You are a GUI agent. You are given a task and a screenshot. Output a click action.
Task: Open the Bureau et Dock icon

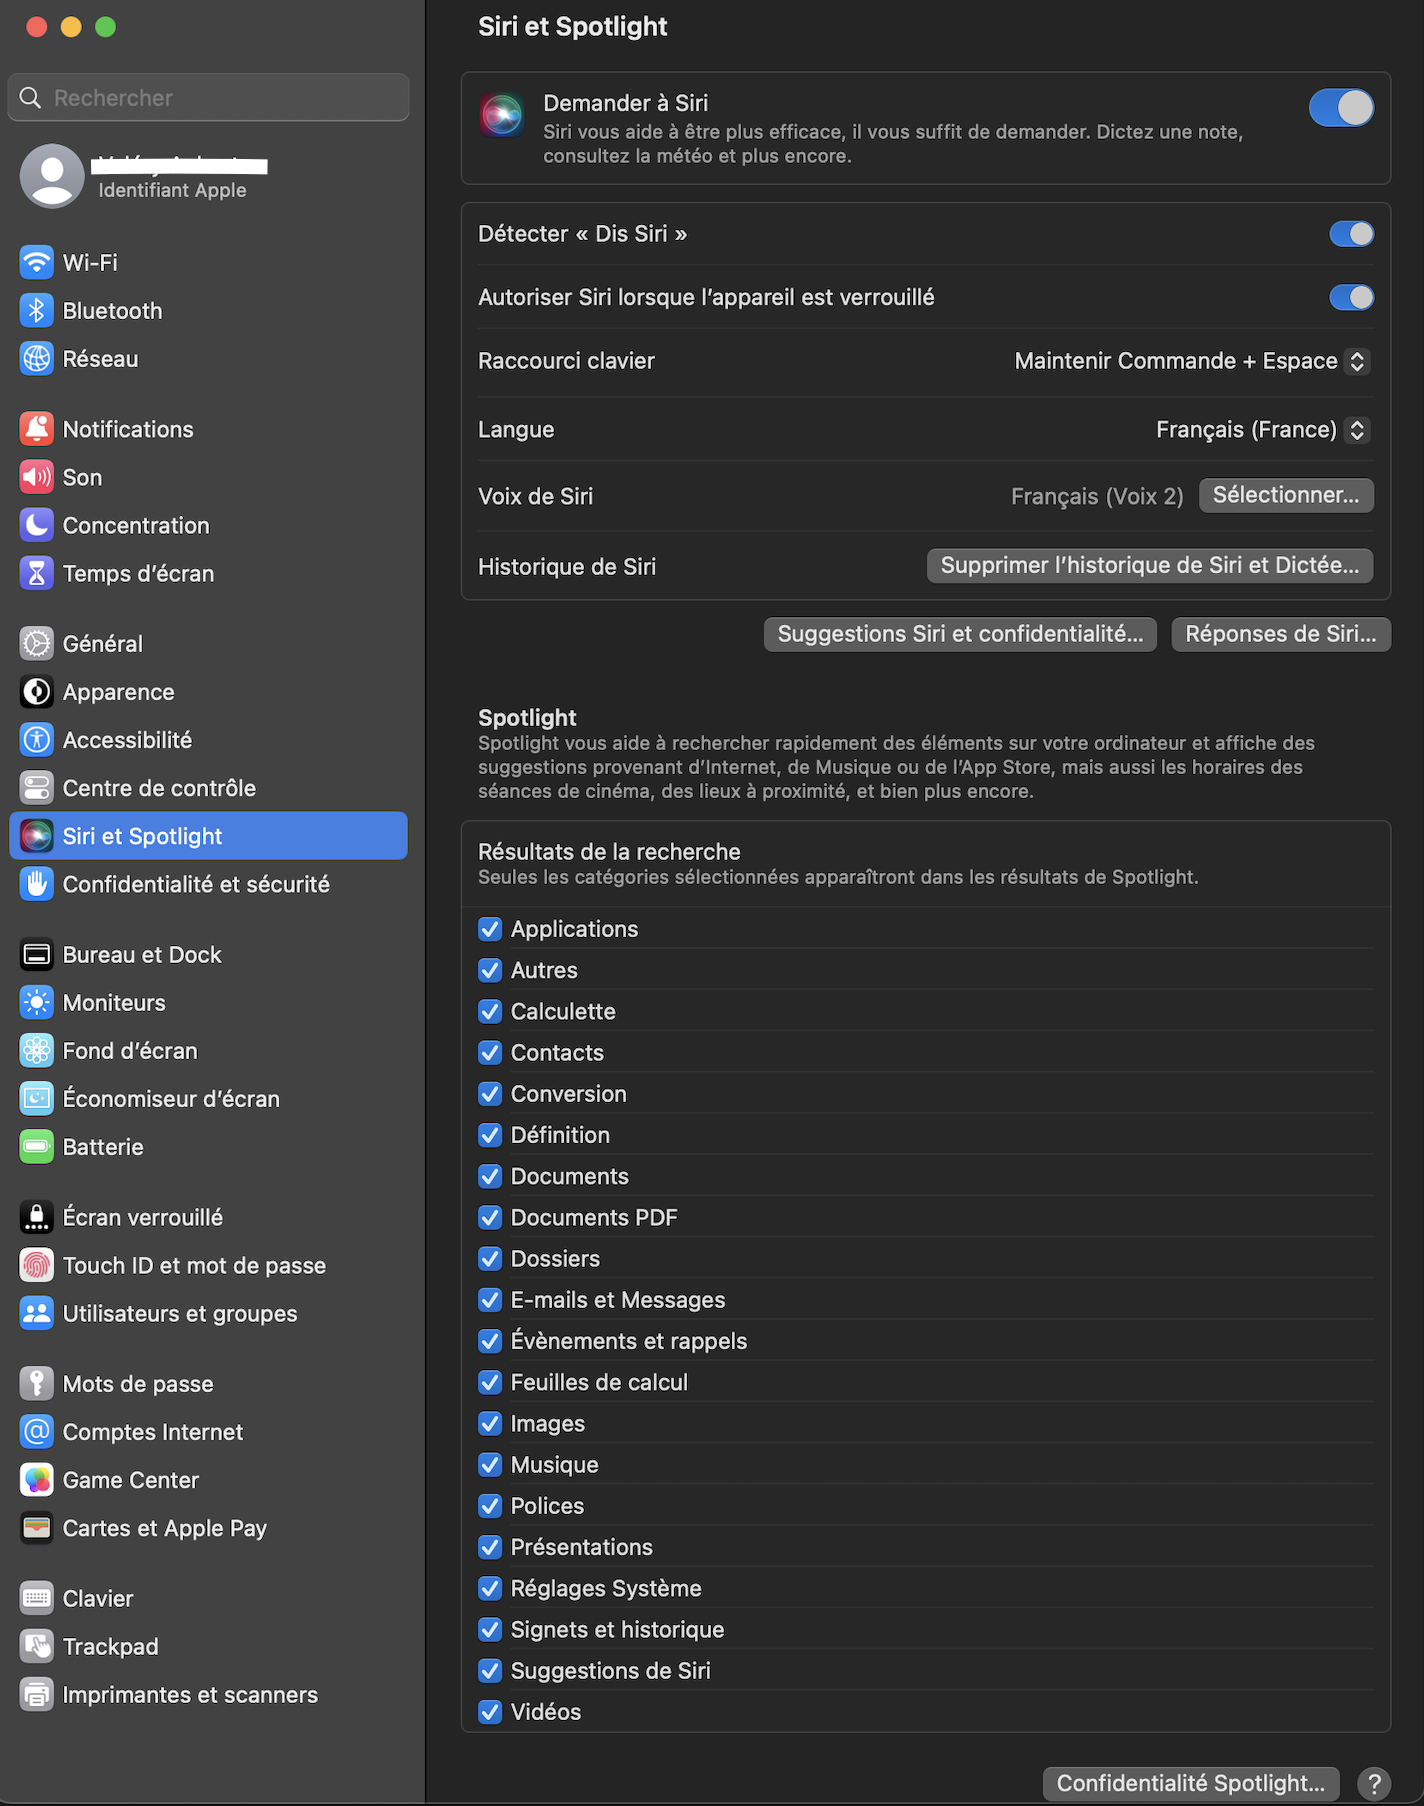37,955
